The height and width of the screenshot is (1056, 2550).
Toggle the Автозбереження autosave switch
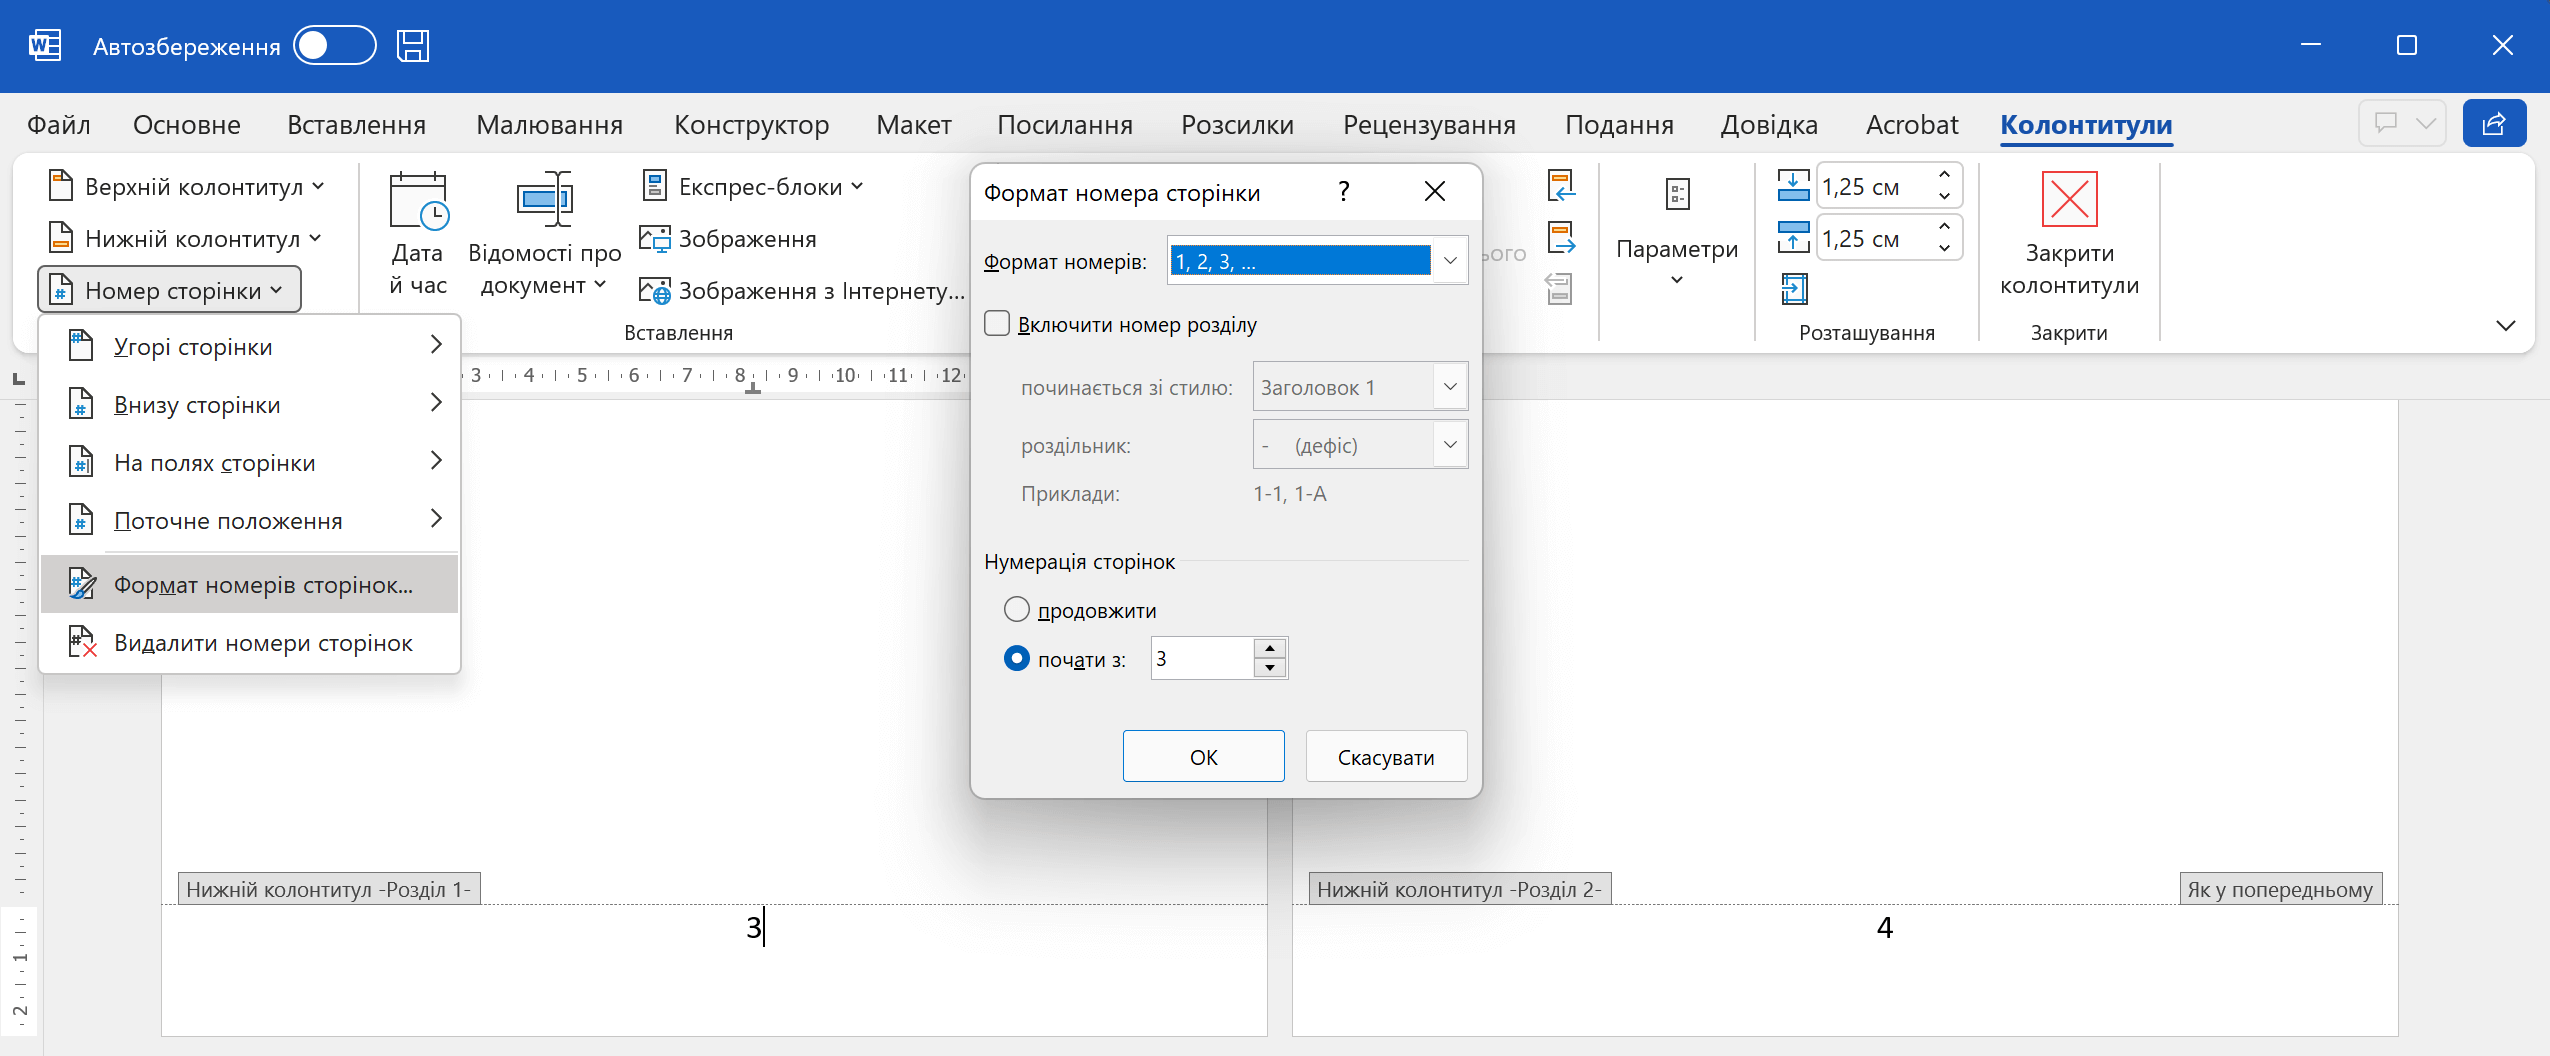pos(334,46)
